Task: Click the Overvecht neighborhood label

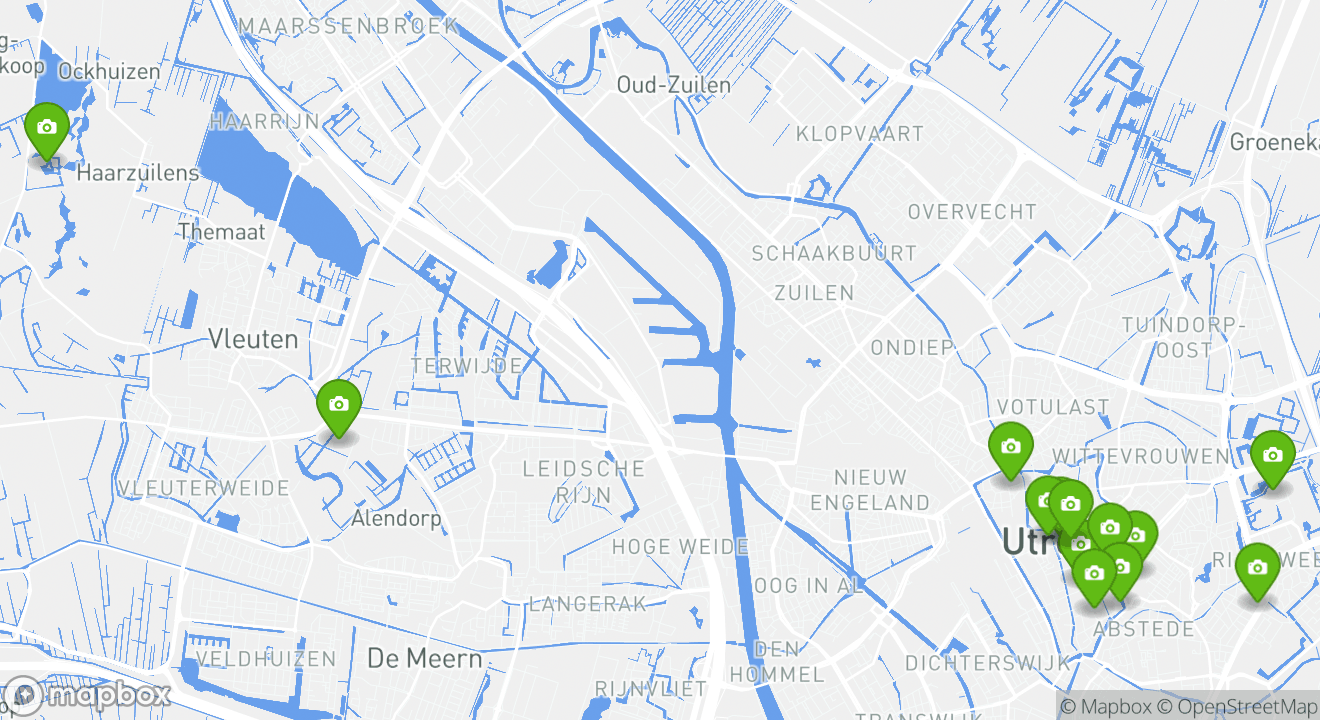Action: tap(972, 212)
